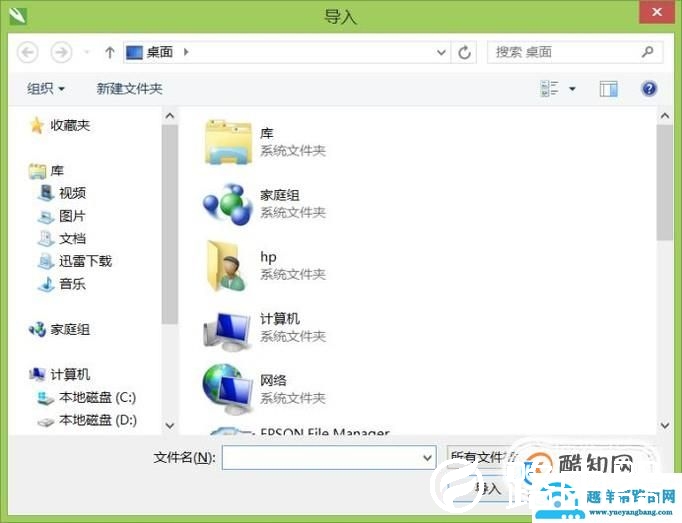Select 计算机 in navigation pane
Screen dimensions: 682x523
point(70,375)
